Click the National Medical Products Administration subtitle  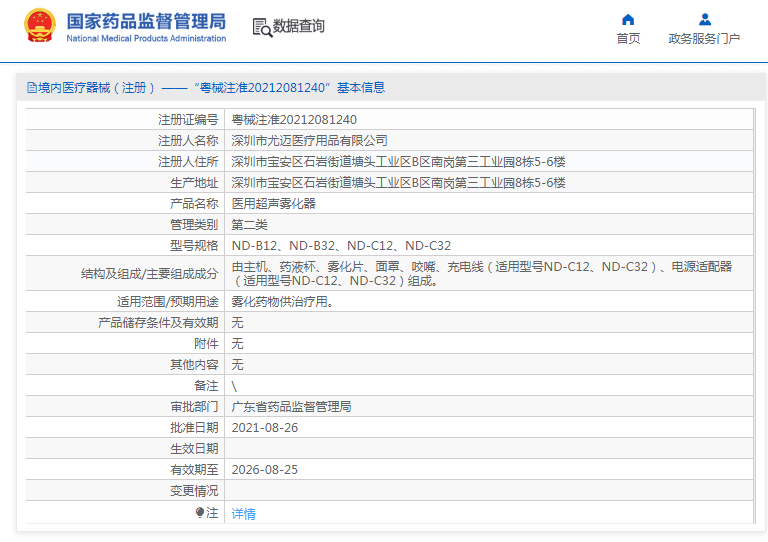tap(146, 39)
